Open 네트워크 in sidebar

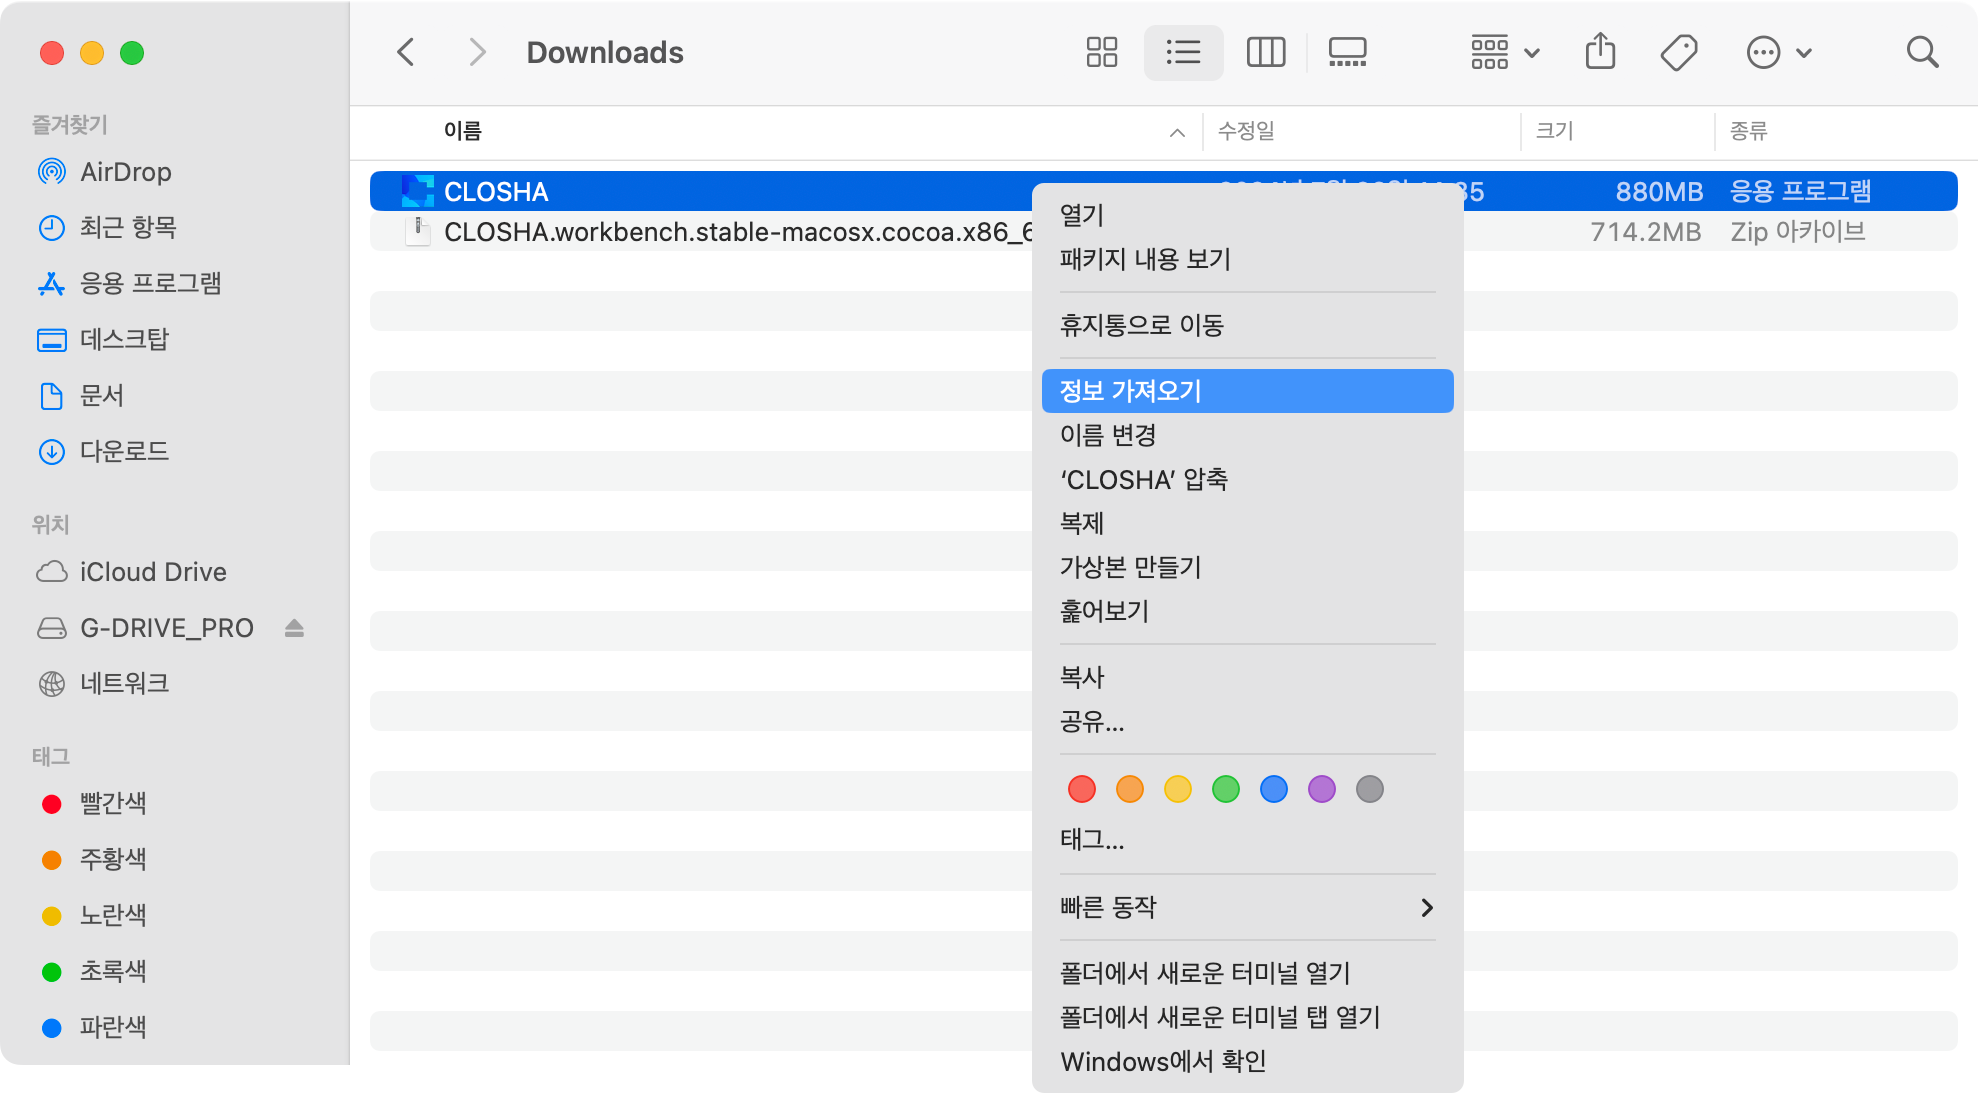[x=102, y=684]
